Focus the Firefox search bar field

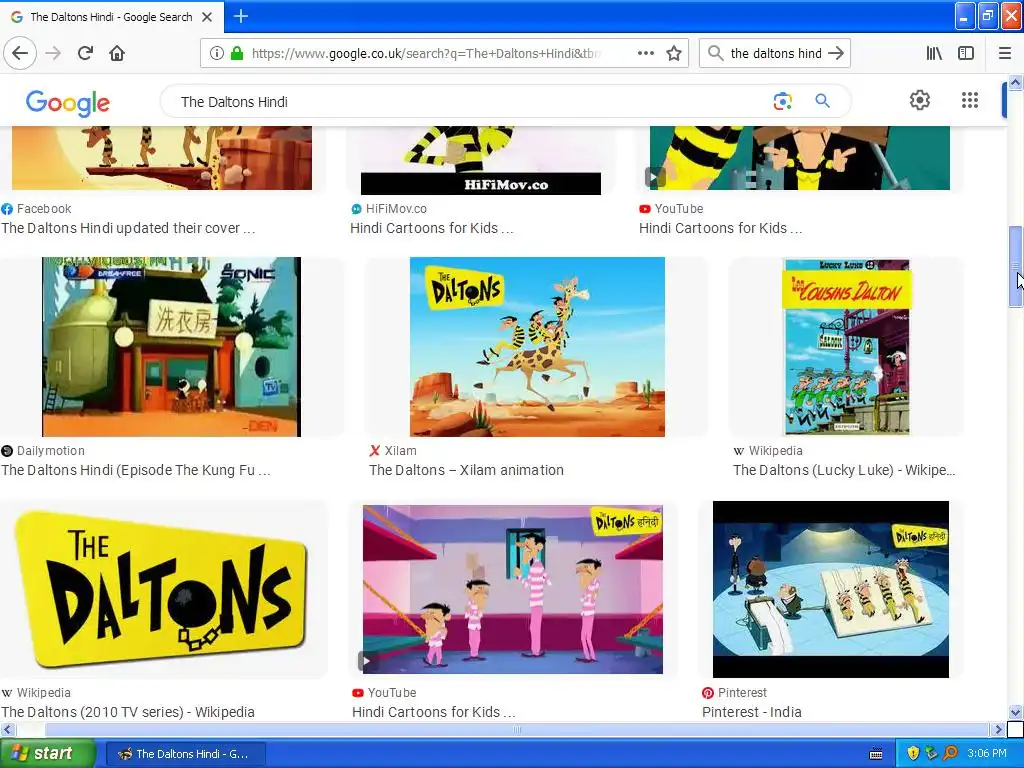click(776, 54)
